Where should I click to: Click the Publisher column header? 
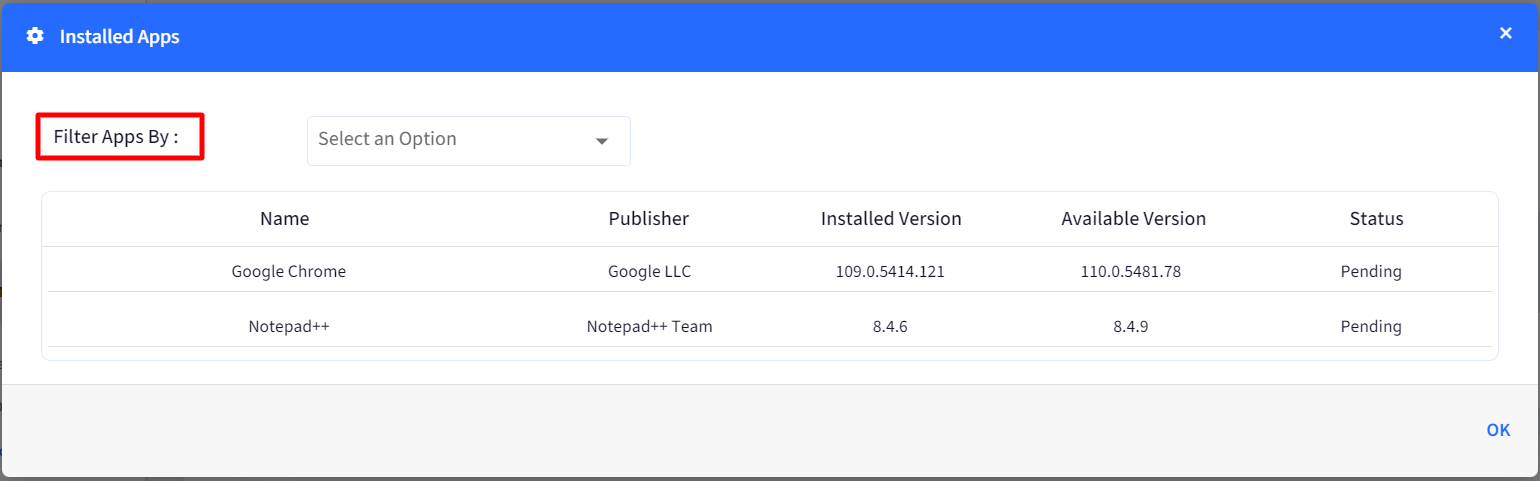(x=649, y=218)
